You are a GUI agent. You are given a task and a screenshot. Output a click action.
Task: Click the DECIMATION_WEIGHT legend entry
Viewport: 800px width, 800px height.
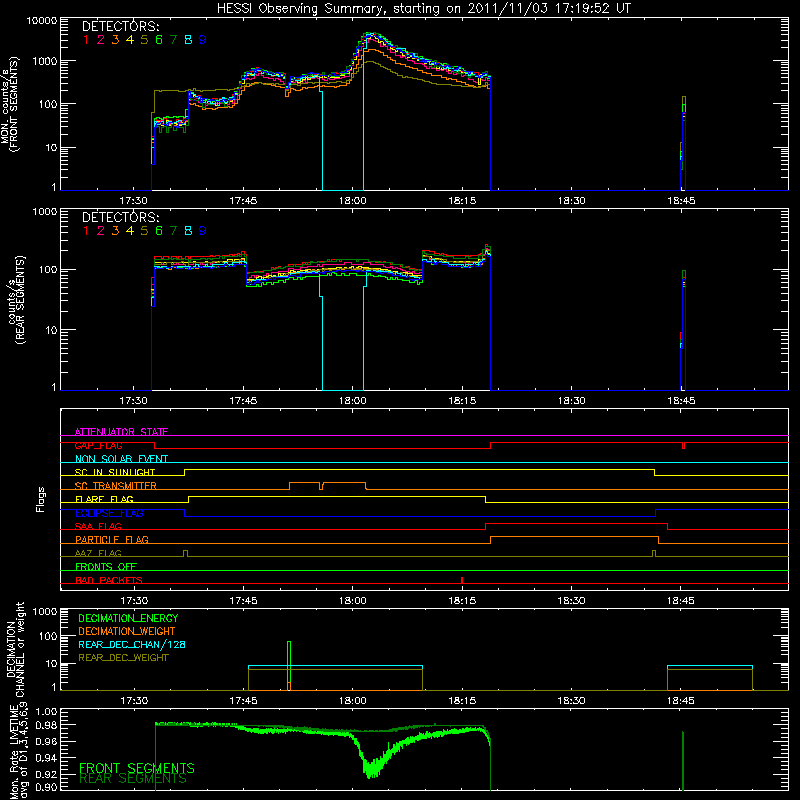pos(127,632)
